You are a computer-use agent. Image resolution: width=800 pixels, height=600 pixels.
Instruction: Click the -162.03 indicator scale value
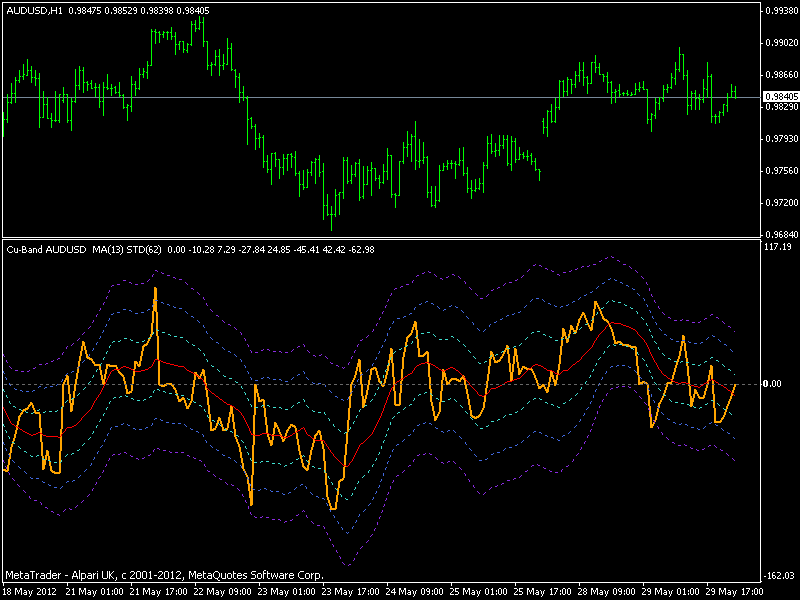(x=778, y=575)
